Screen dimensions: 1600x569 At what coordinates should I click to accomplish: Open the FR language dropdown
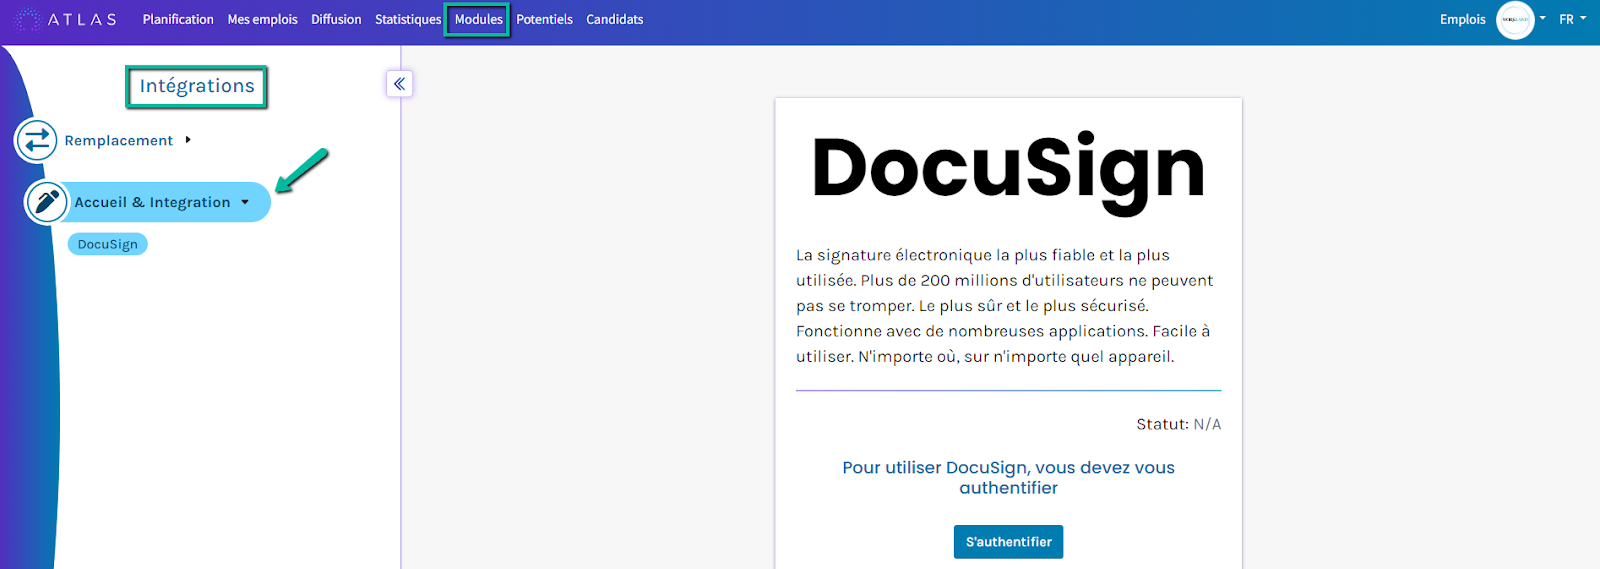[1572, 19]
